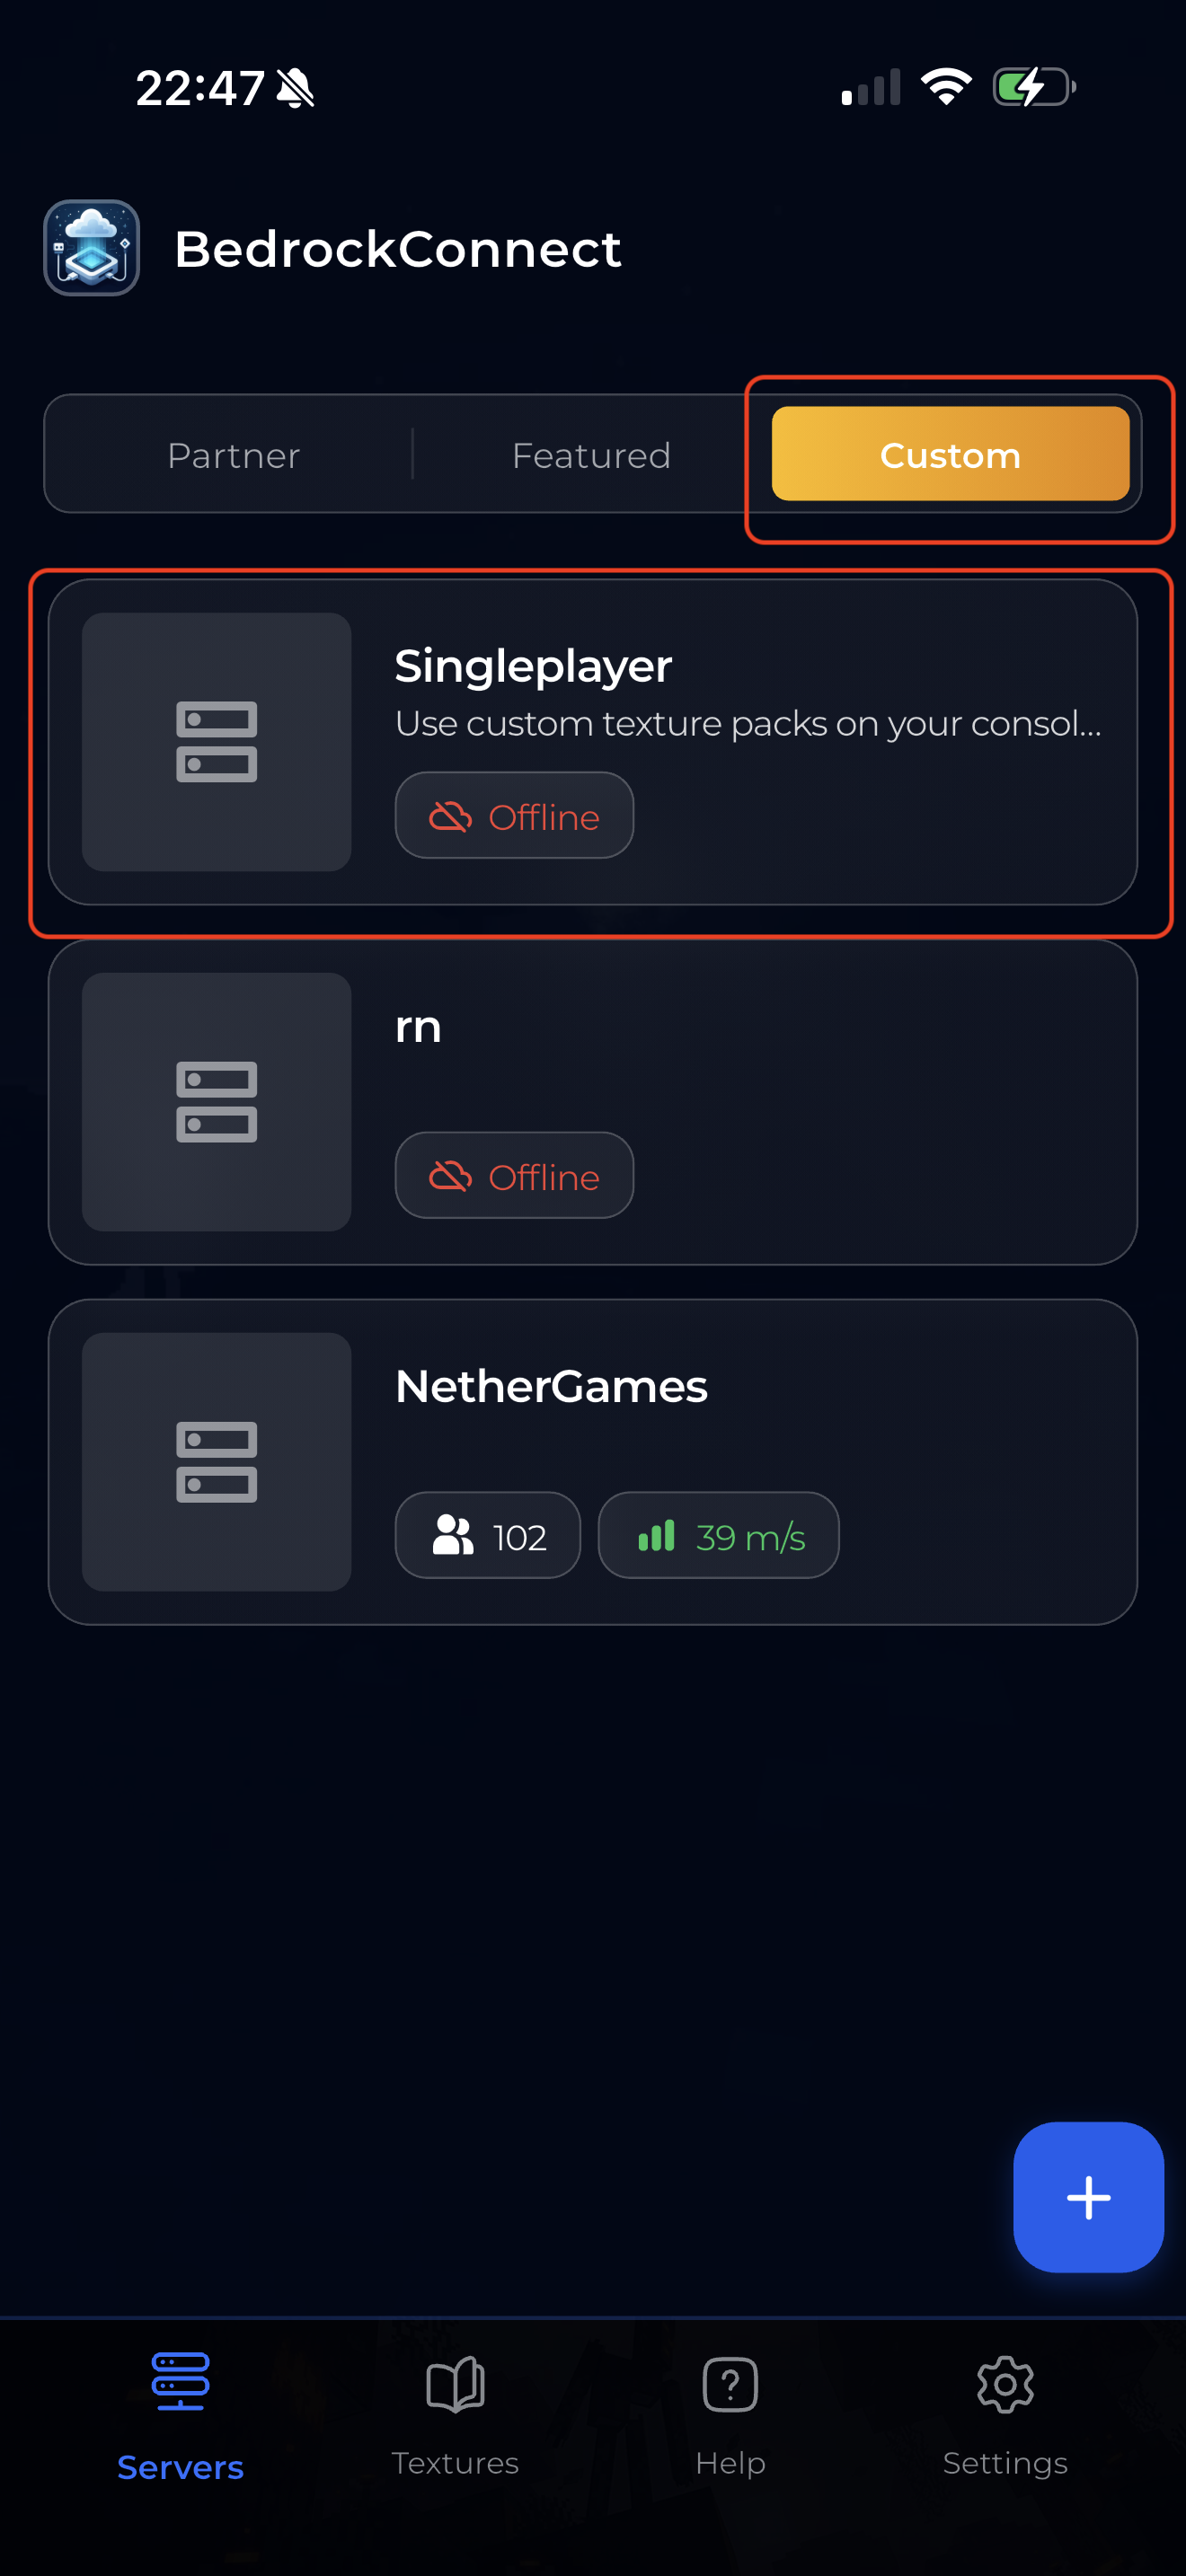The image size is (1186, 2576).
Task: Select the rn server entry
Action: pos(592,1100)
